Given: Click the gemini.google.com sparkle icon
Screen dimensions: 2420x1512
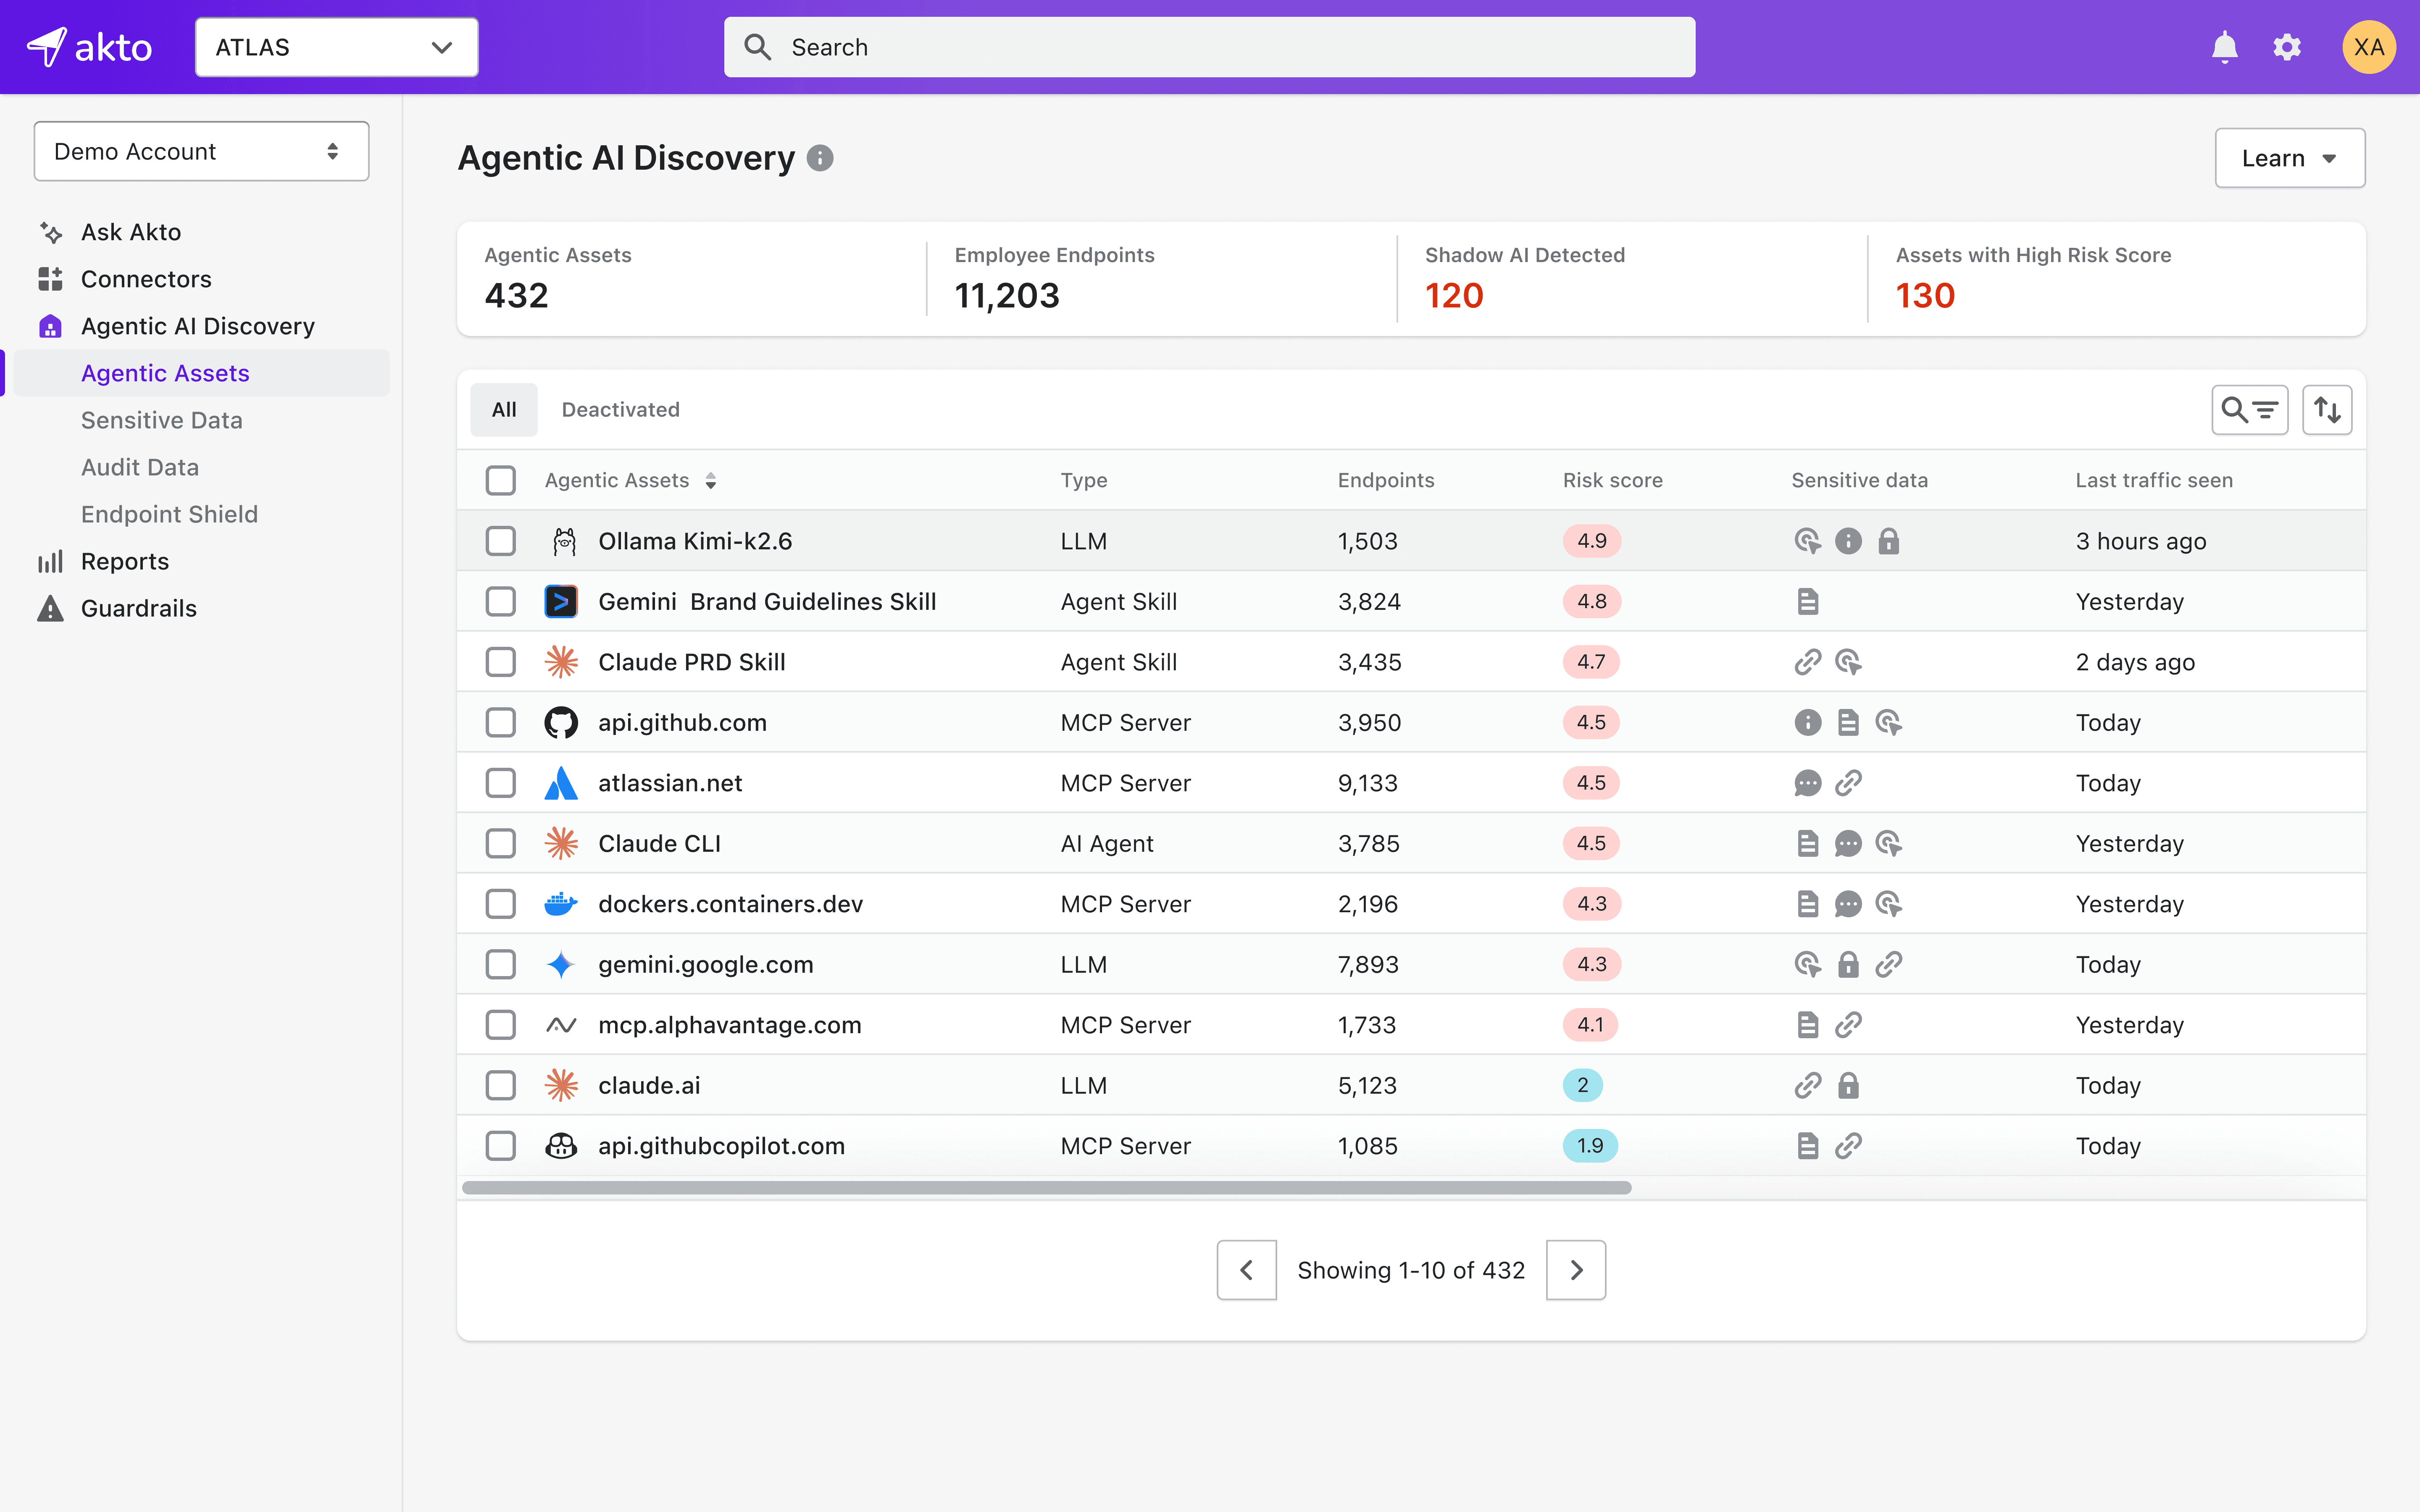Looking at the screenshot, I should click(561, 965).
